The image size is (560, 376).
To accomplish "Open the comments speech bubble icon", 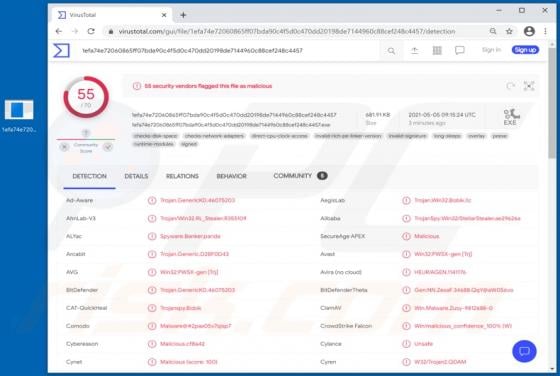I will tap(460, 50).
